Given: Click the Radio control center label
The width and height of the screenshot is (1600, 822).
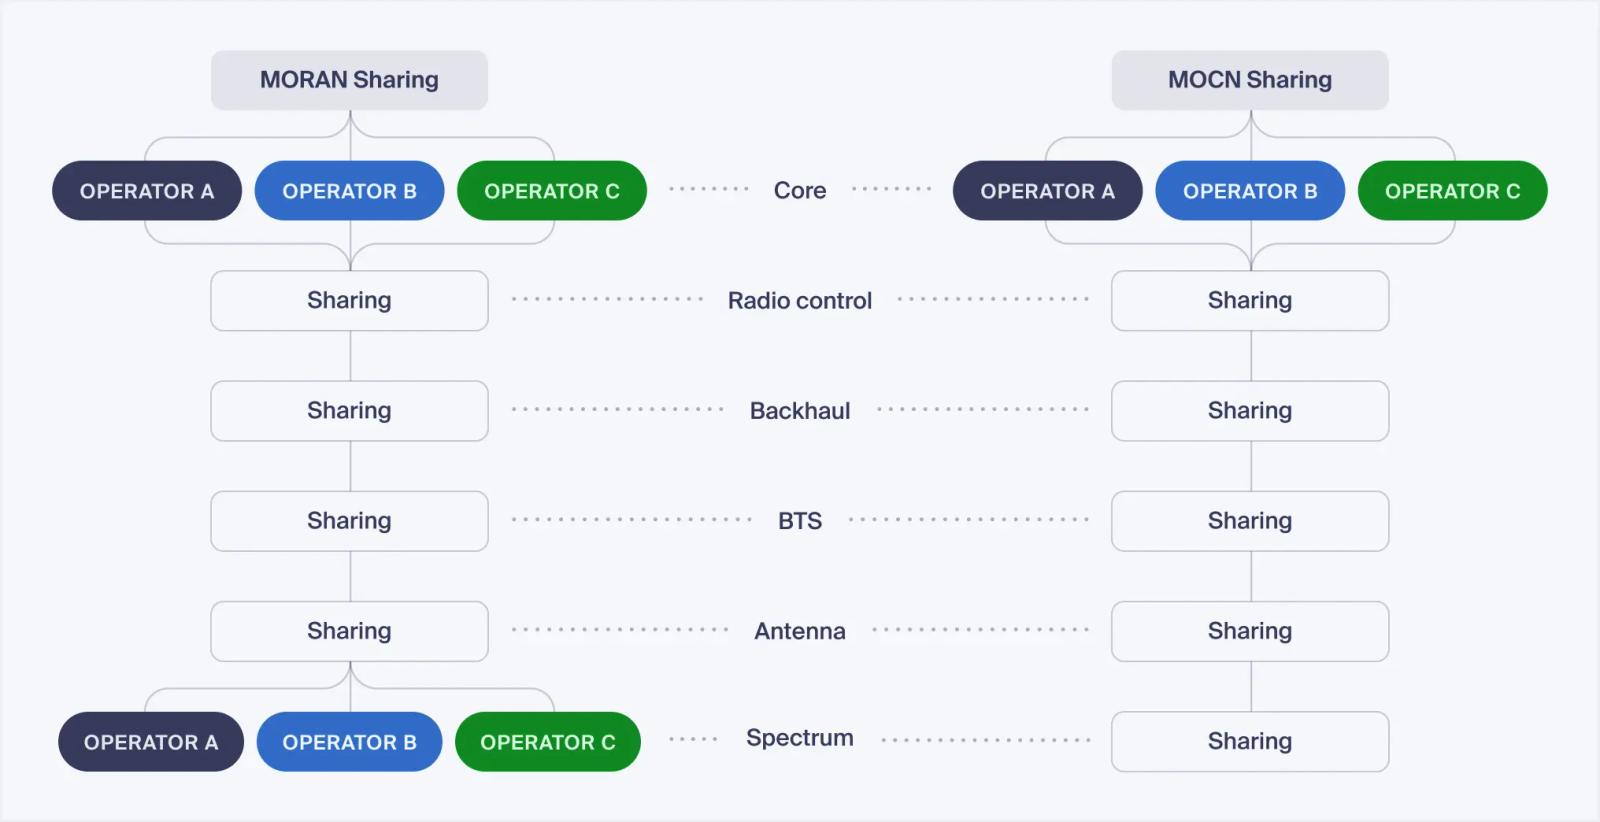Looking at the screenshot, I should 800,301.
